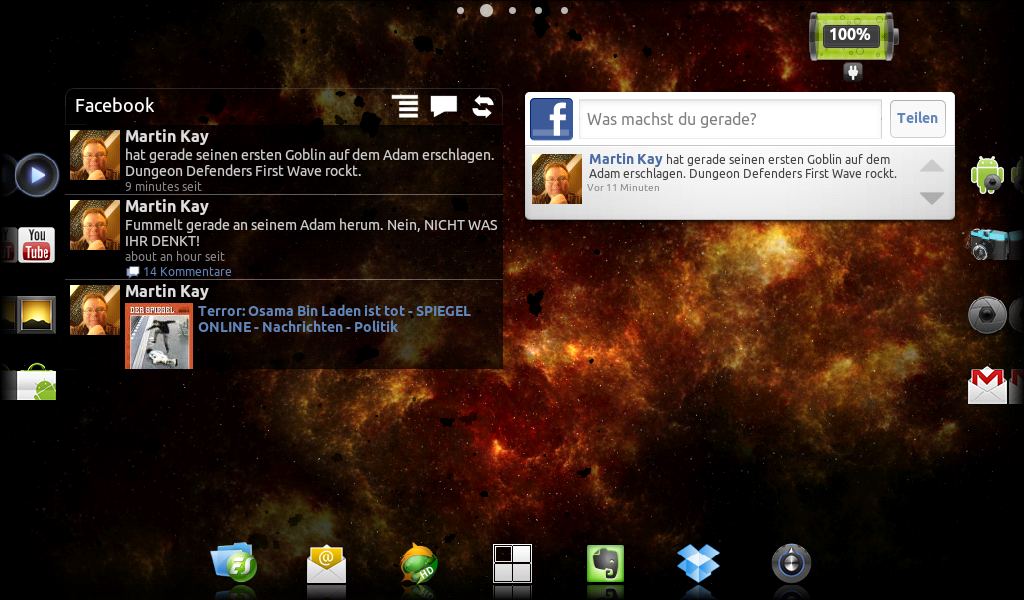
Task: Switch to the last home screen page dot
Action: pyautogui.click(x=564, y=11)
